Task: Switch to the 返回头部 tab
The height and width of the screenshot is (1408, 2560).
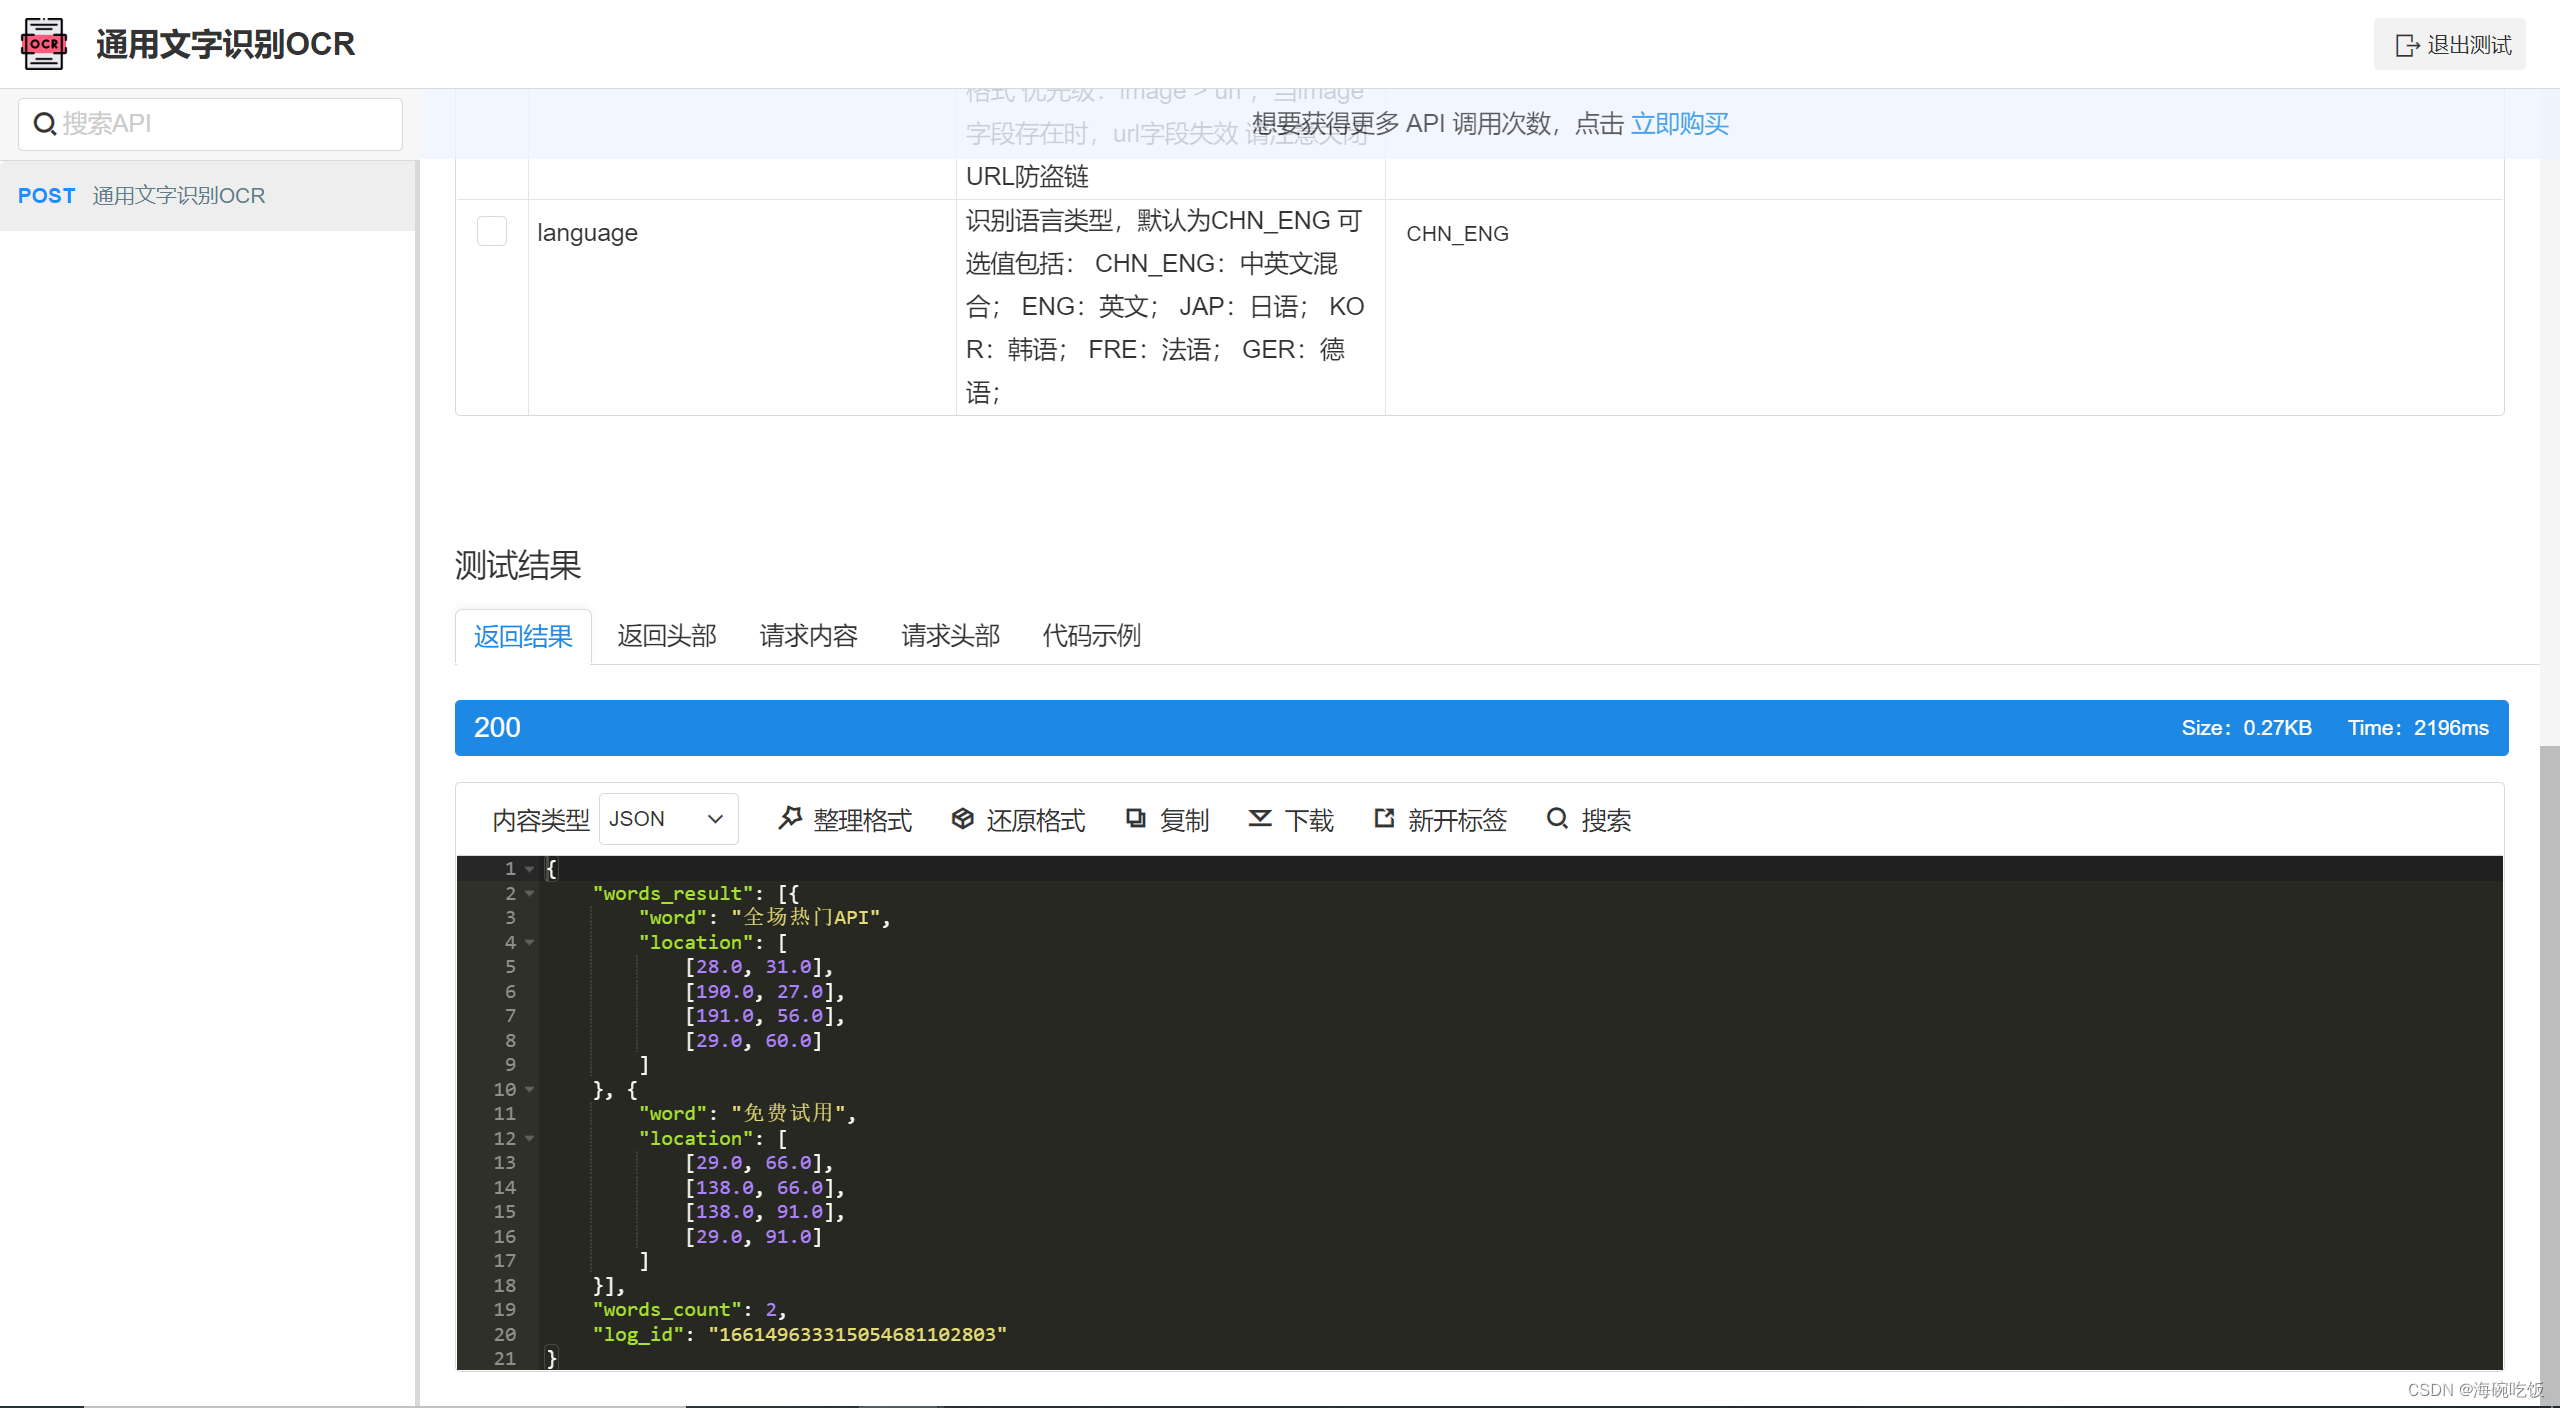Action: [667, 636]
